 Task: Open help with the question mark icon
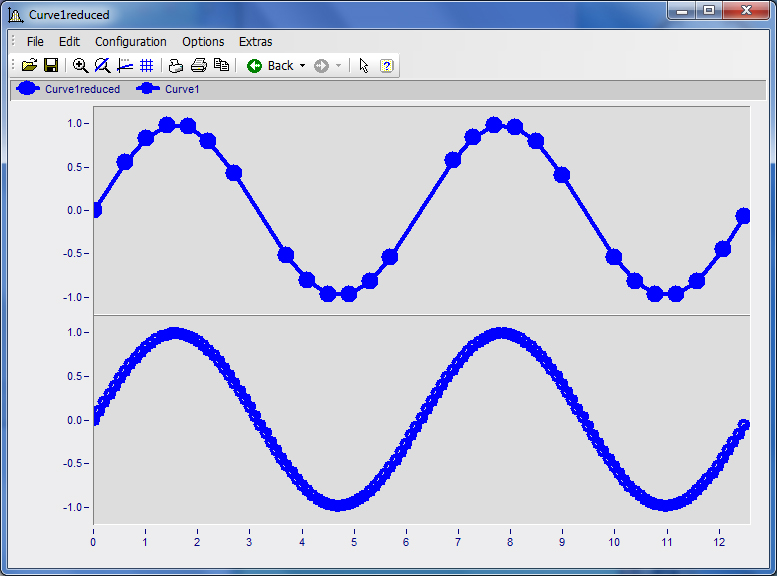pyautogui.click(x=387, y=65)
